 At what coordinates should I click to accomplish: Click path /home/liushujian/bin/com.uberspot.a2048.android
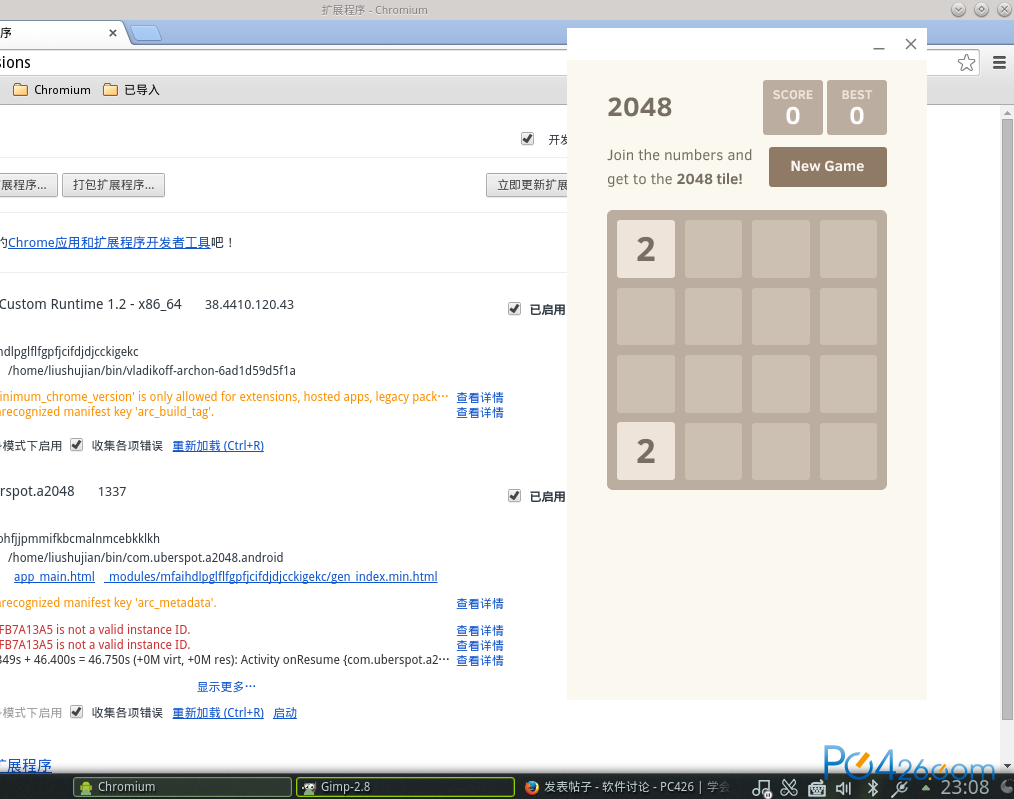pyautogui.click(x=146, y=557)
